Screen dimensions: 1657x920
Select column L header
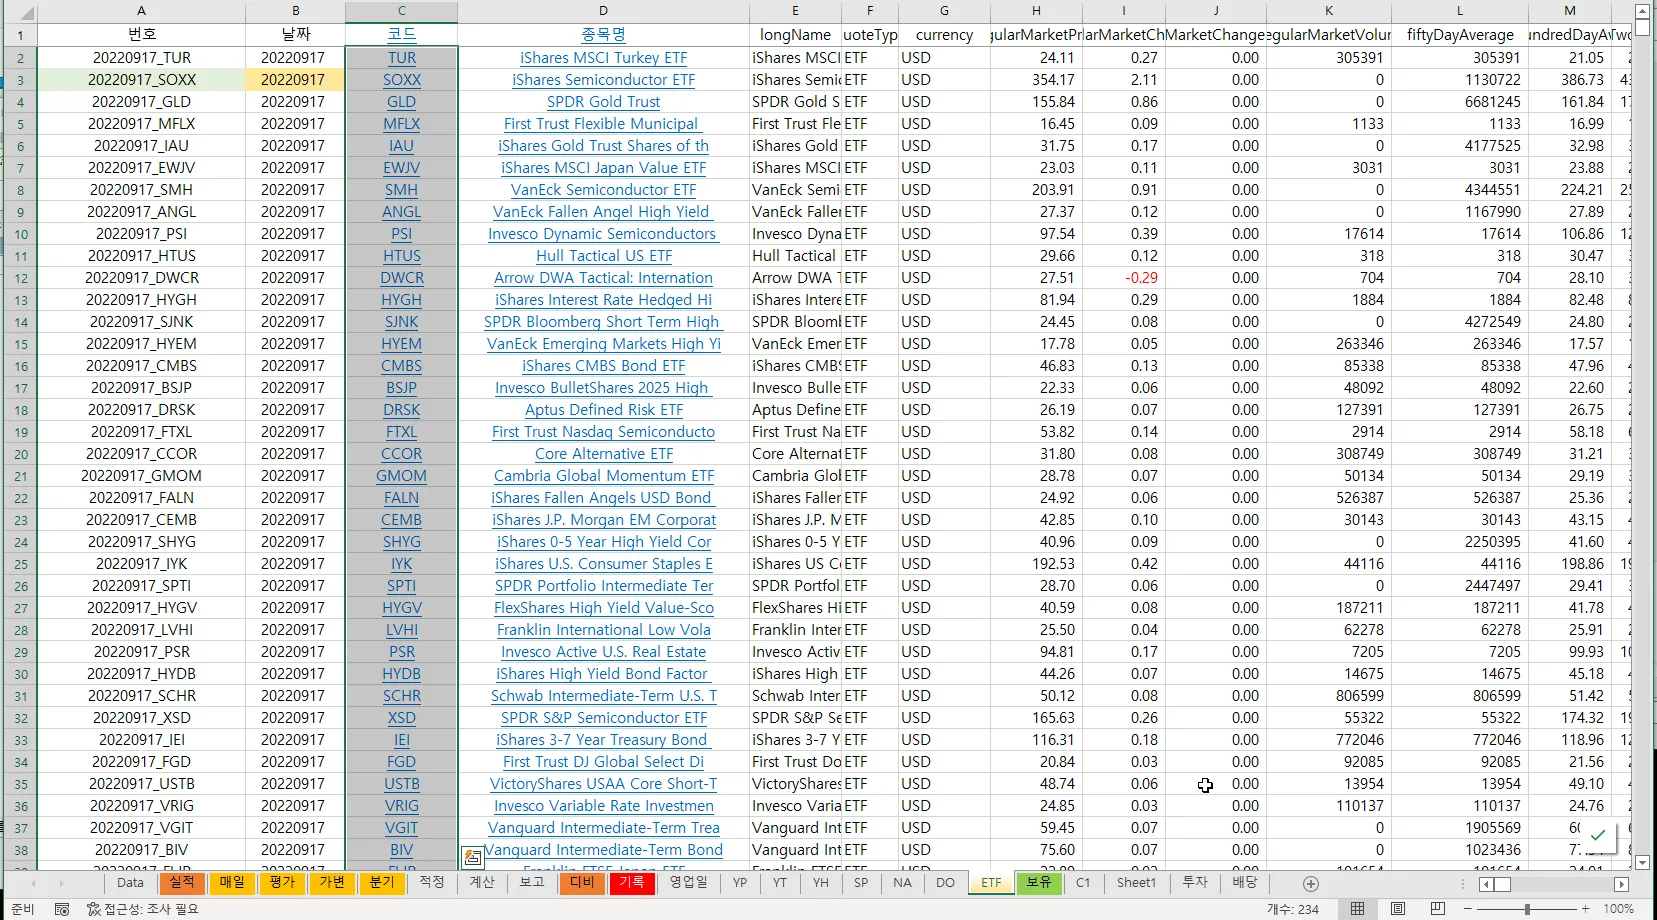click(x=1460, y=11)
